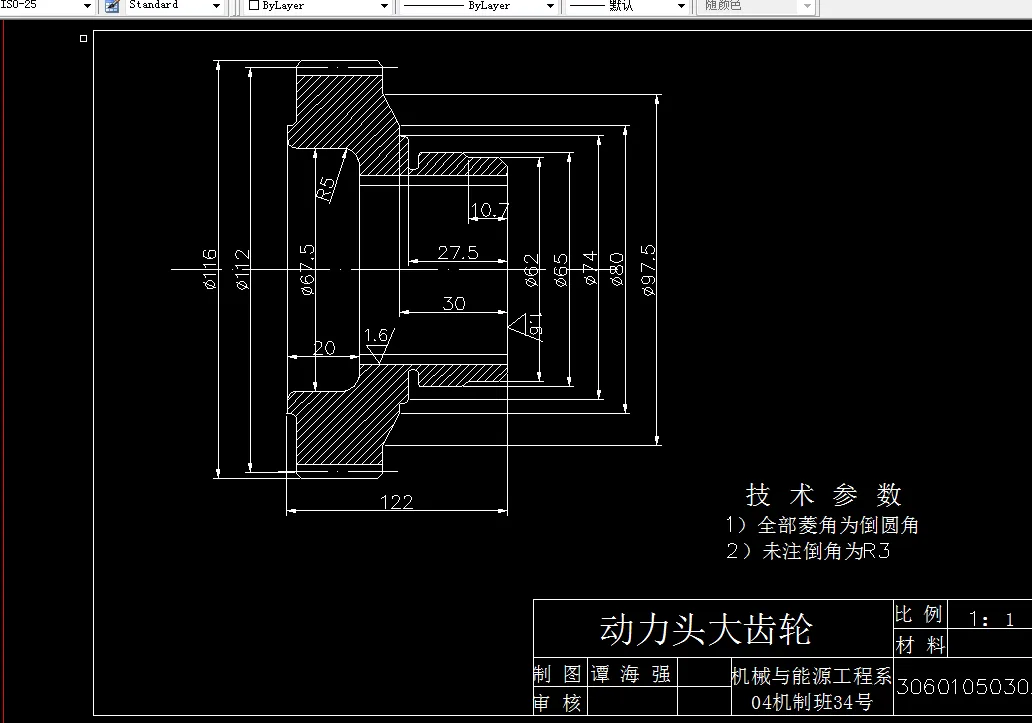The width and height of the screenshot is (1032, 723).
Task: Open the 随颜色 plot style dropdown
Action: click(x=806, y=6)
